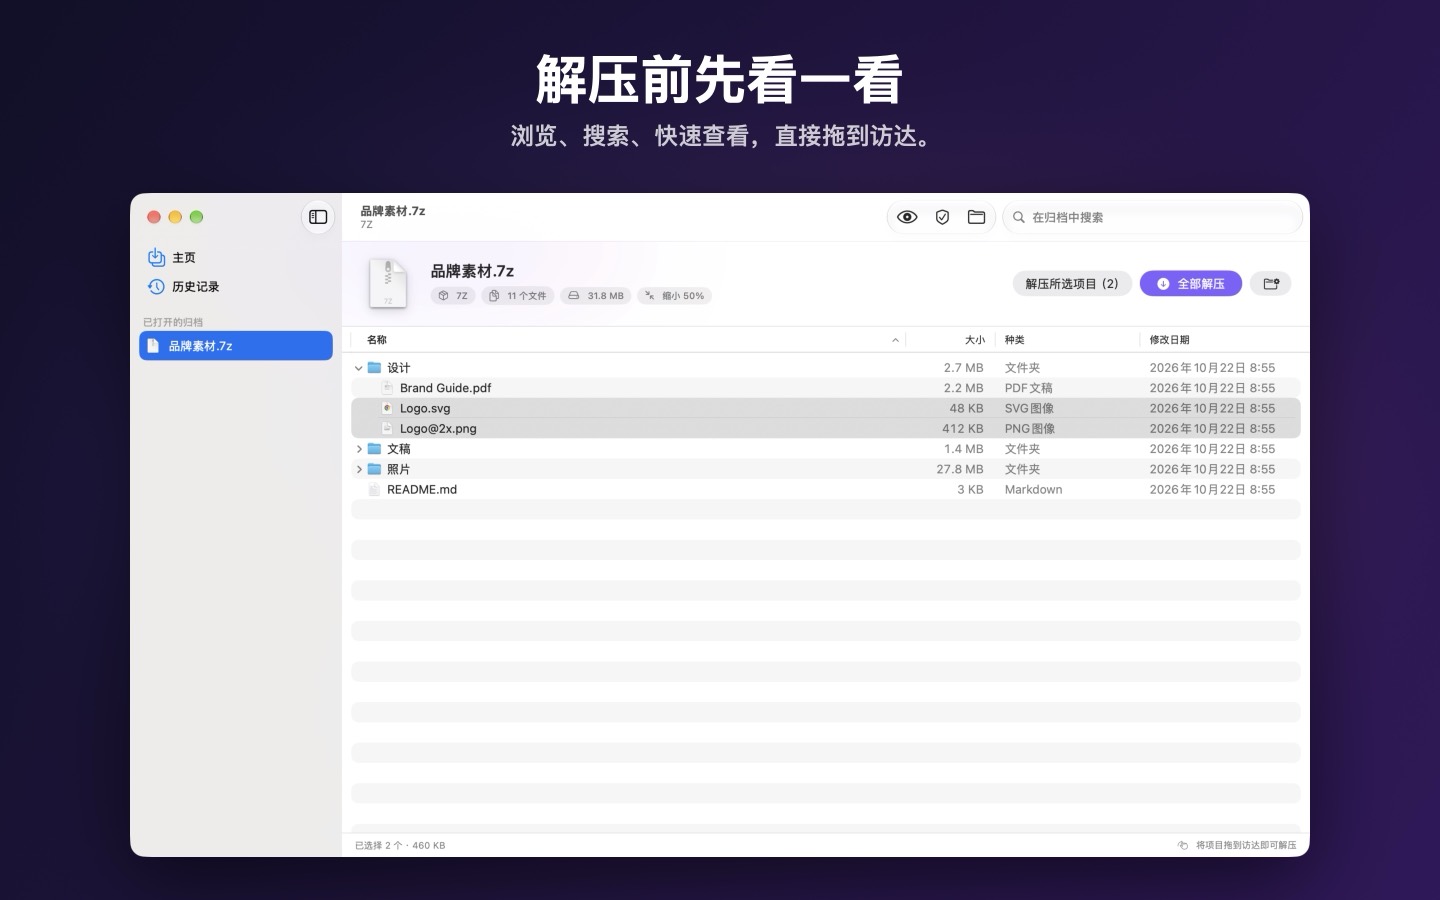Select the 照片 folder row
This screenshot has height=900, width=1440.
click(x=826, y=469)
